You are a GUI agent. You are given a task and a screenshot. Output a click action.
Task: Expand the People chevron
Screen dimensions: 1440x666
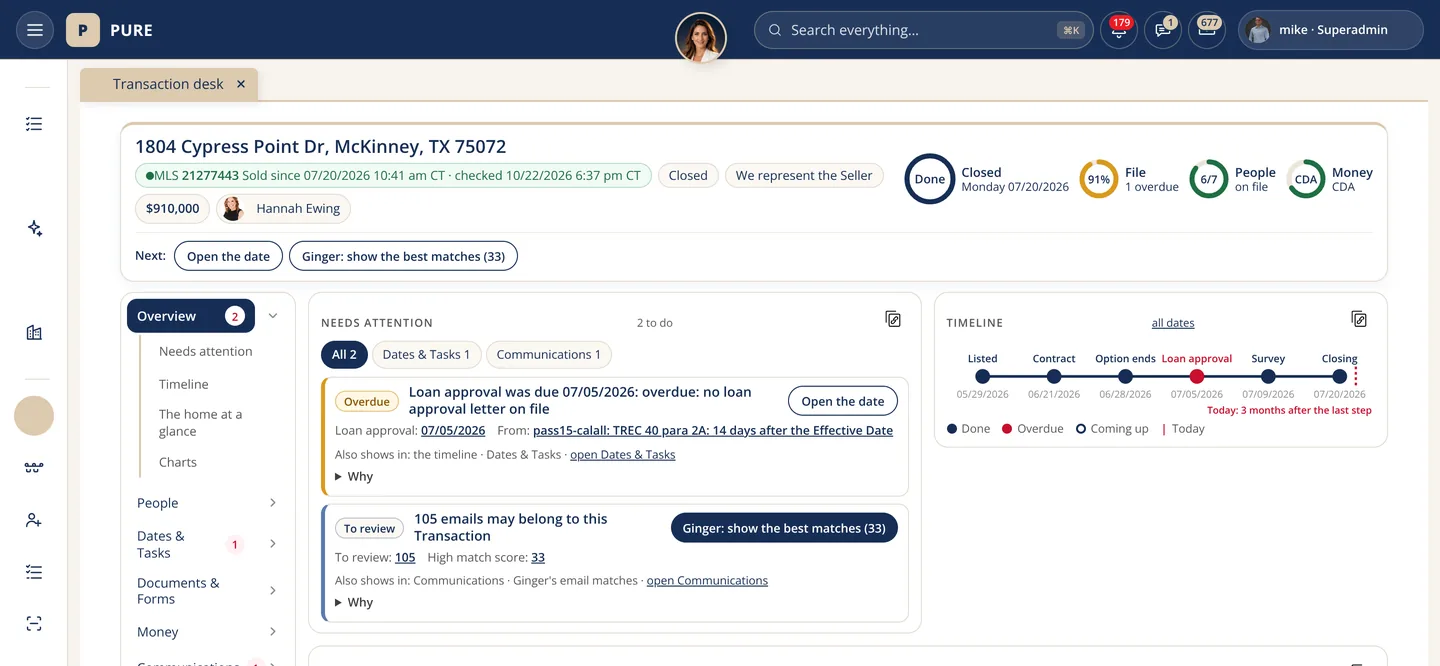pos(272,503)
